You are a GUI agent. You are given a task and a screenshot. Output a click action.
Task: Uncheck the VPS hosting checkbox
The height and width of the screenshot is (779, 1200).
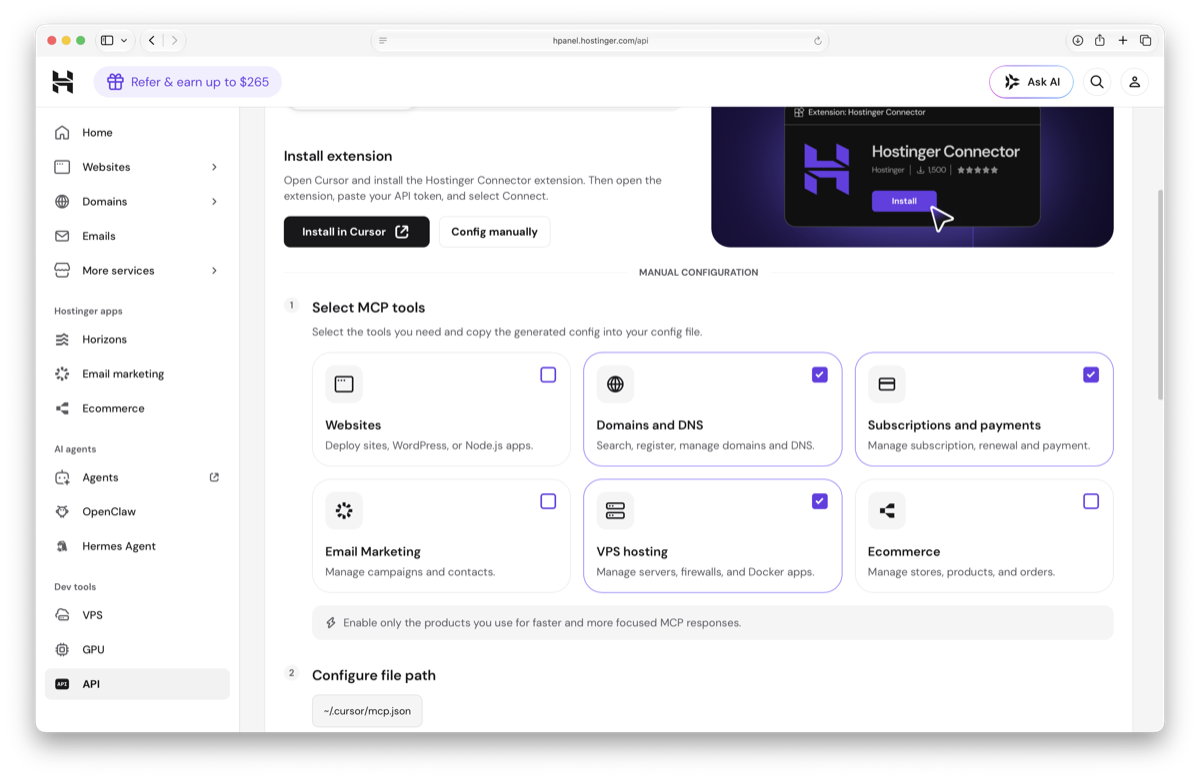(x=820, y=501)
